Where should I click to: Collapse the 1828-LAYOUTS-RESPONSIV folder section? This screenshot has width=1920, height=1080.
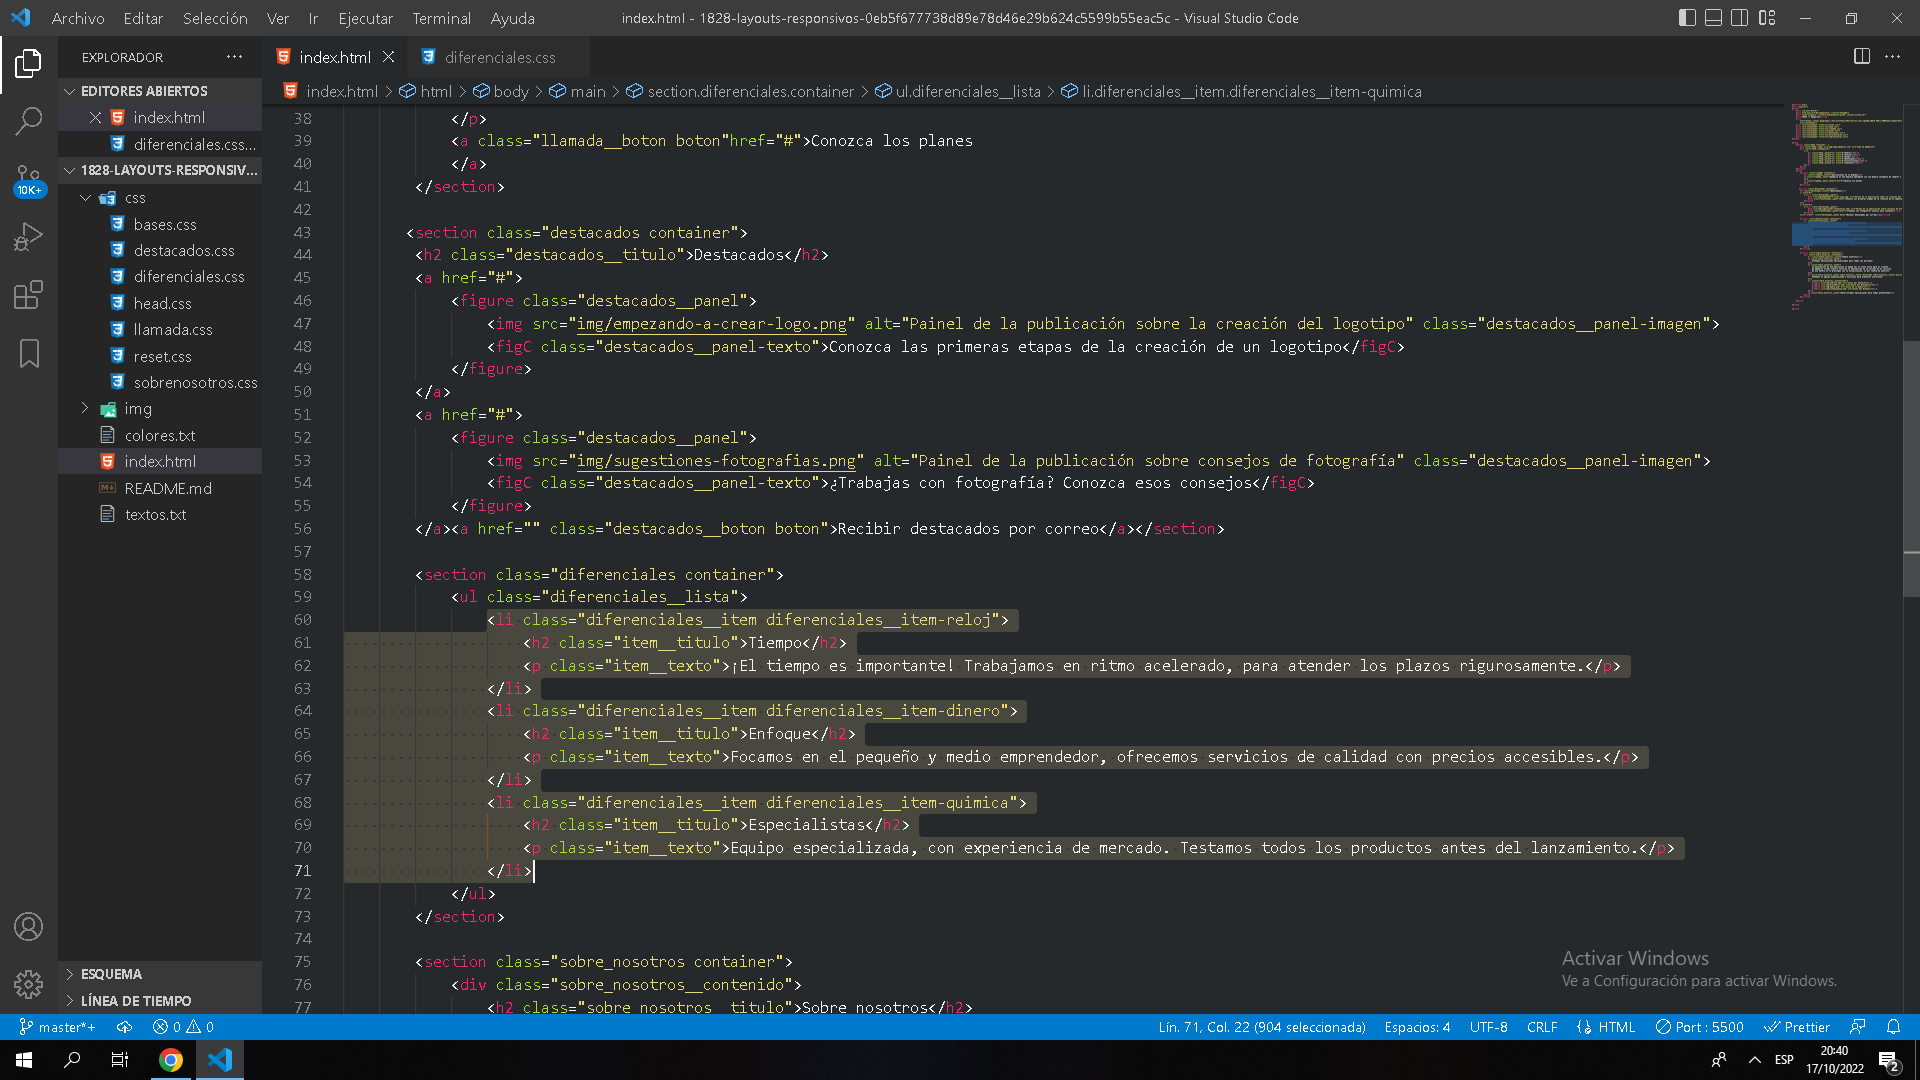(x=160, y=170)
